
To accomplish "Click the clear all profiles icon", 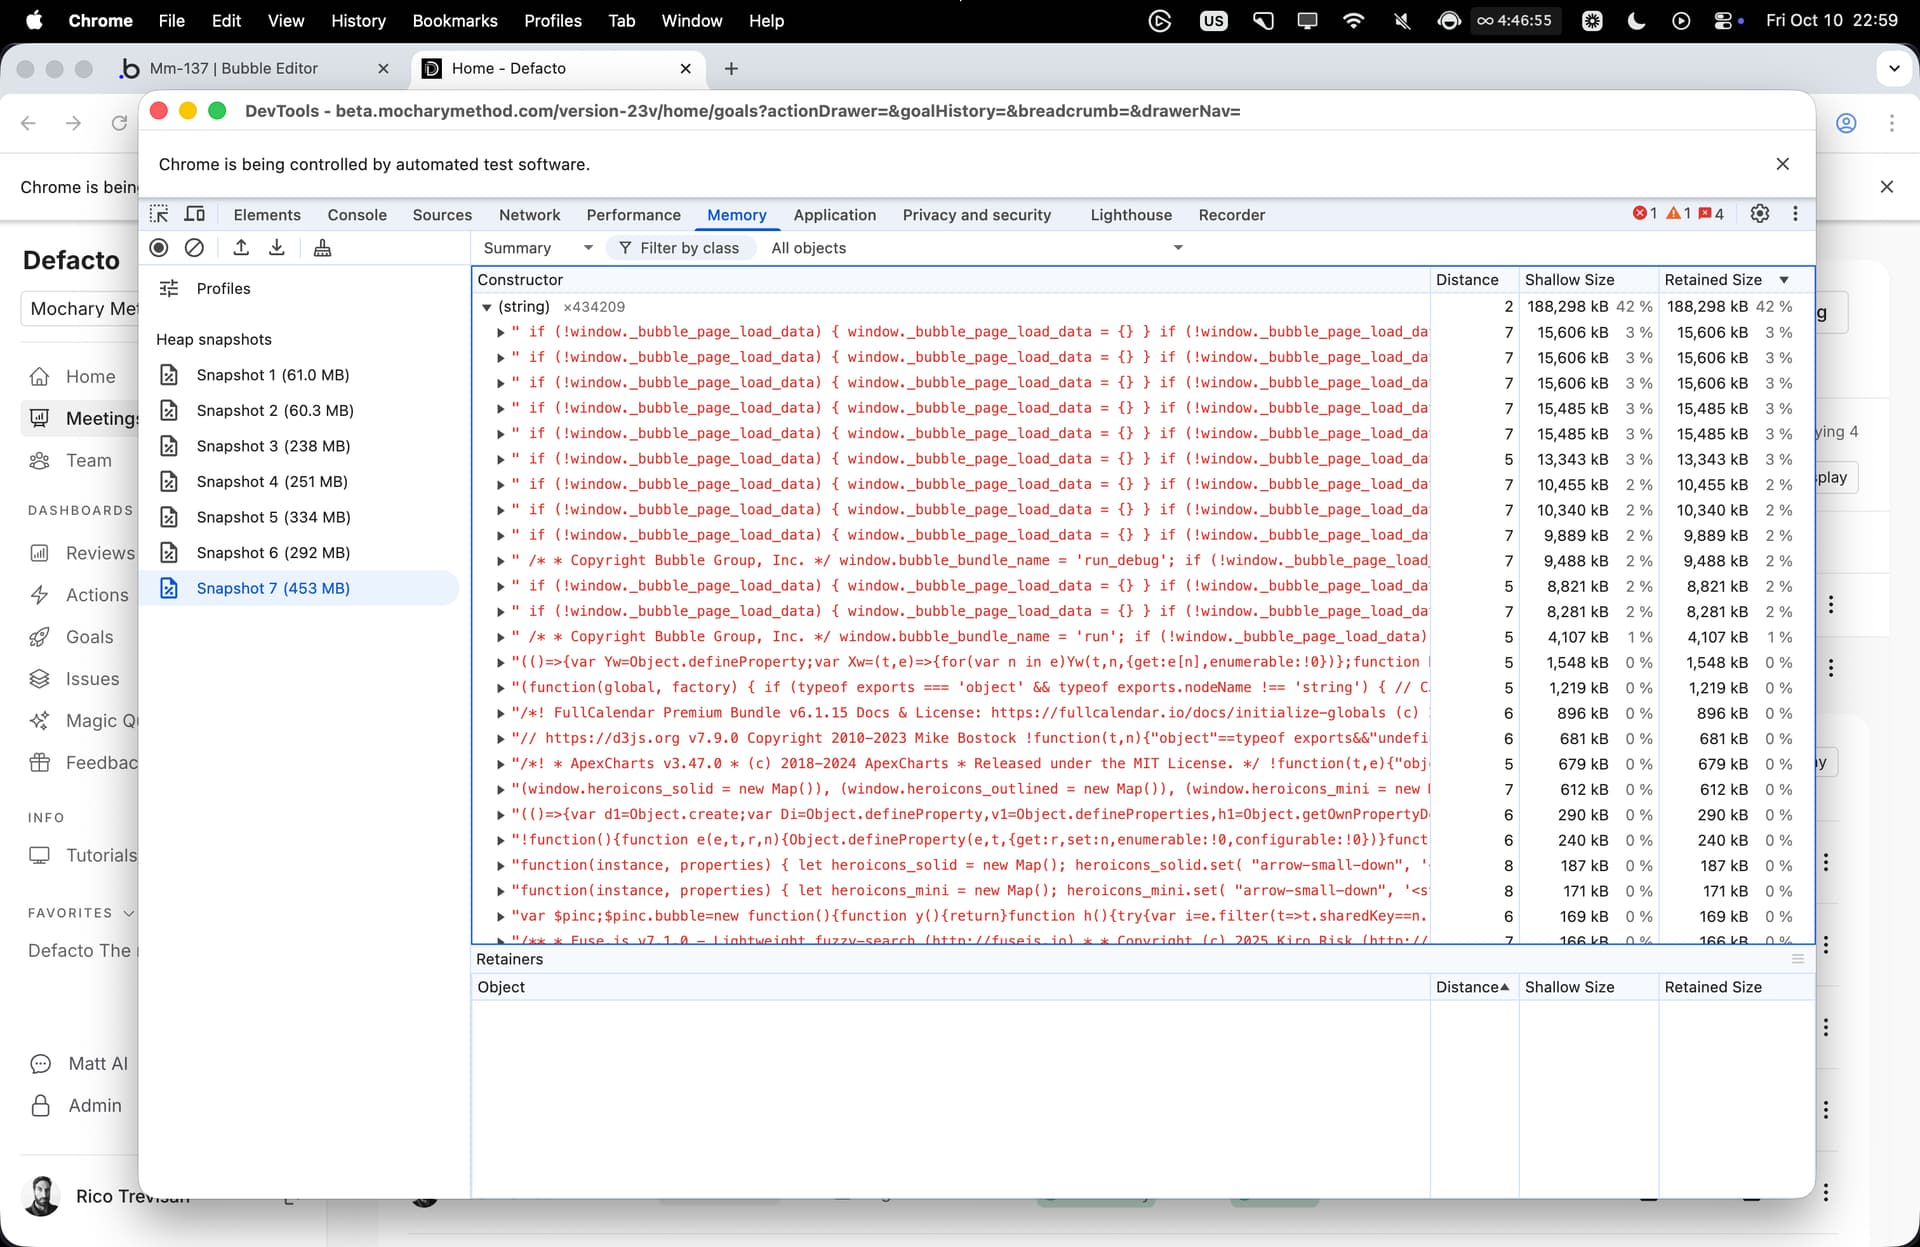I will pos(195,248).
